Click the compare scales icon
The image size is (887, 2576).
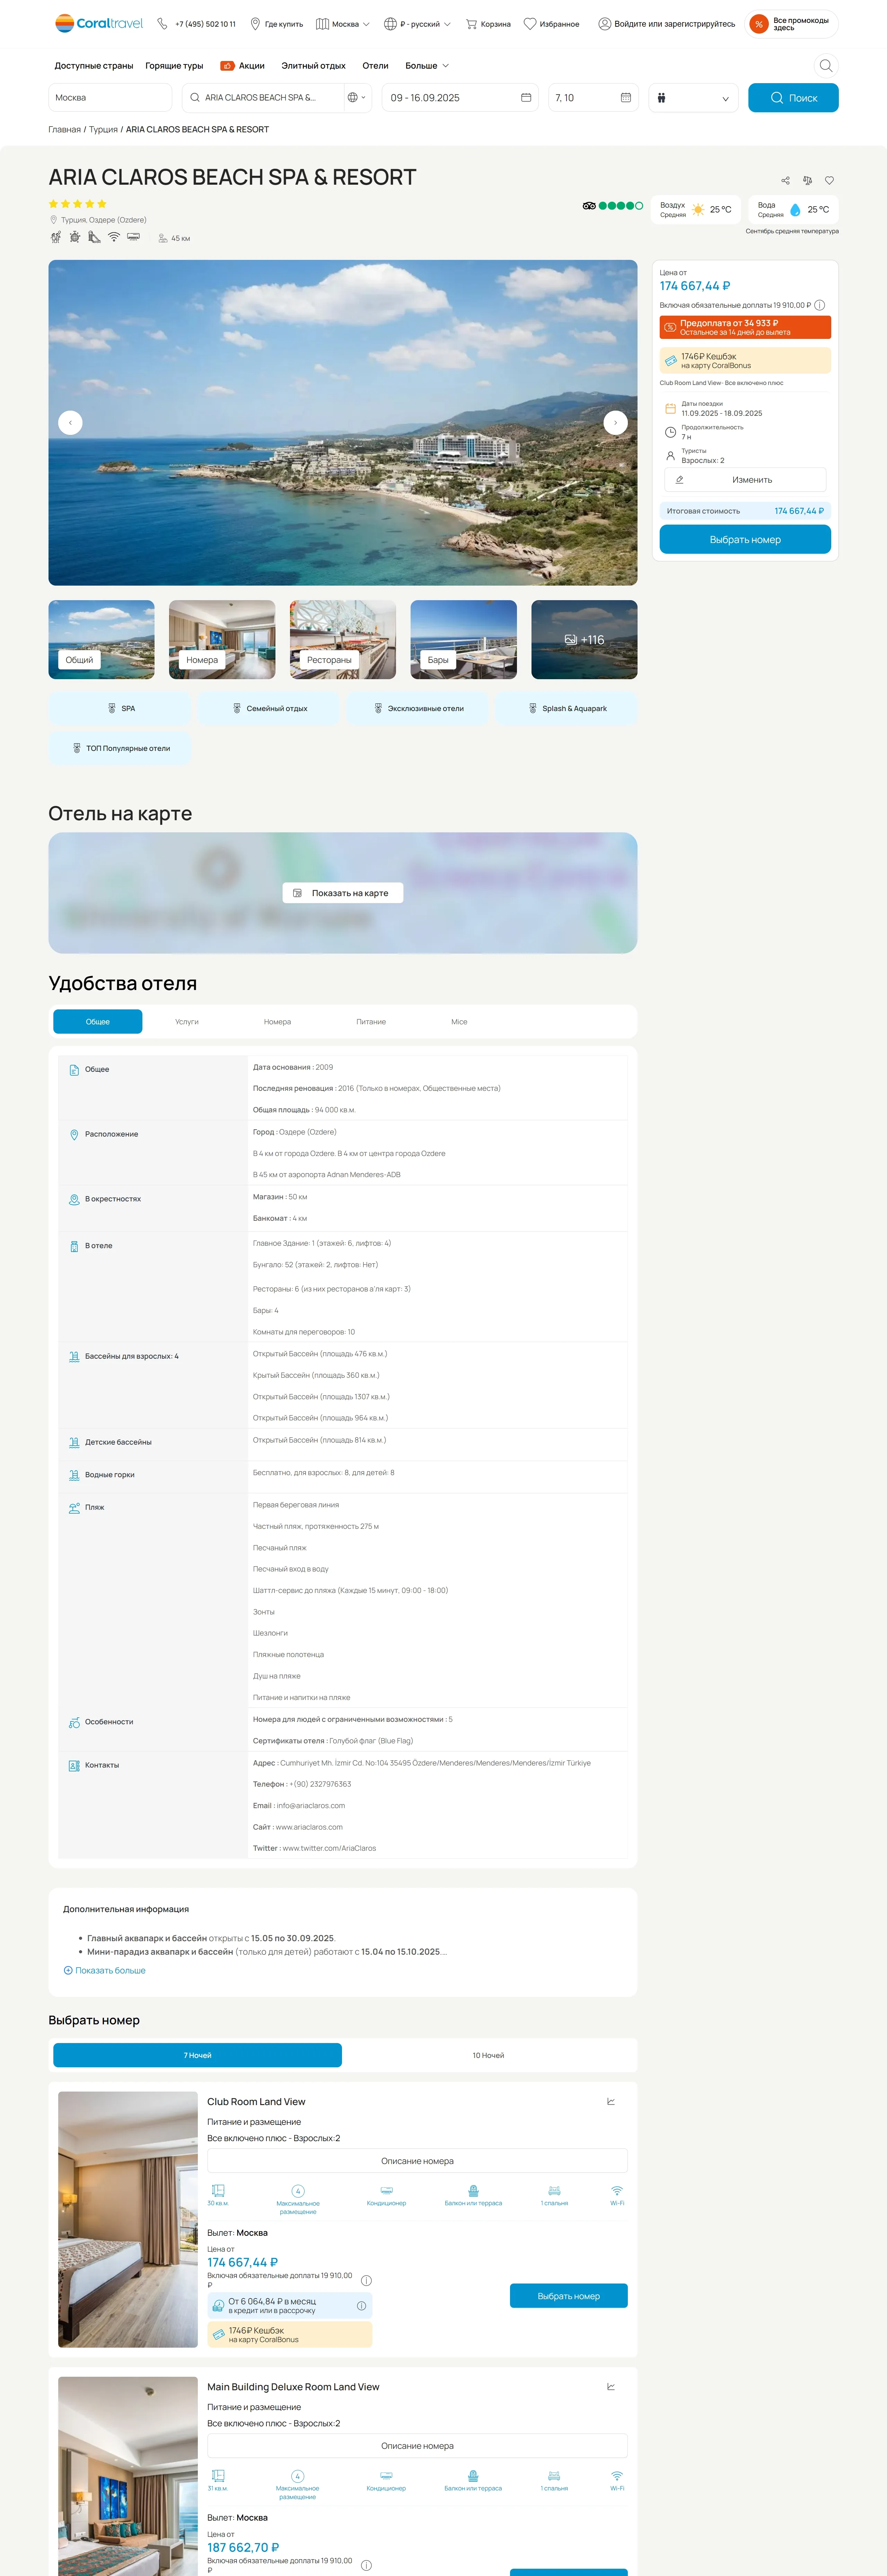click(x=807, y=181)
